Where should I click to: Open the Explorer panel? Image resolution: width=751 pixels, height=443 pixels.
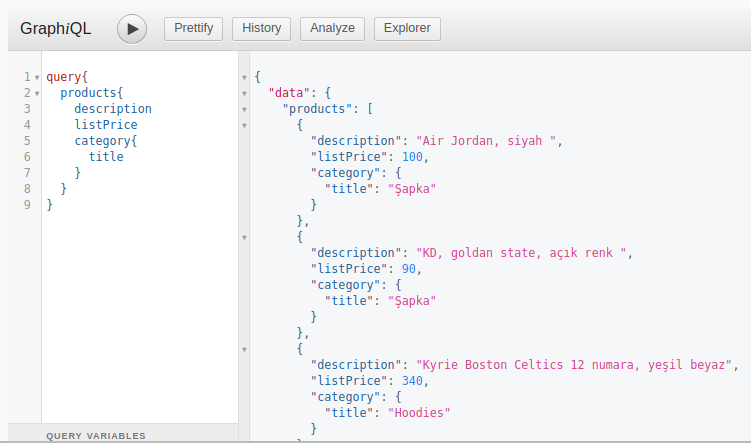pos(407,29)
